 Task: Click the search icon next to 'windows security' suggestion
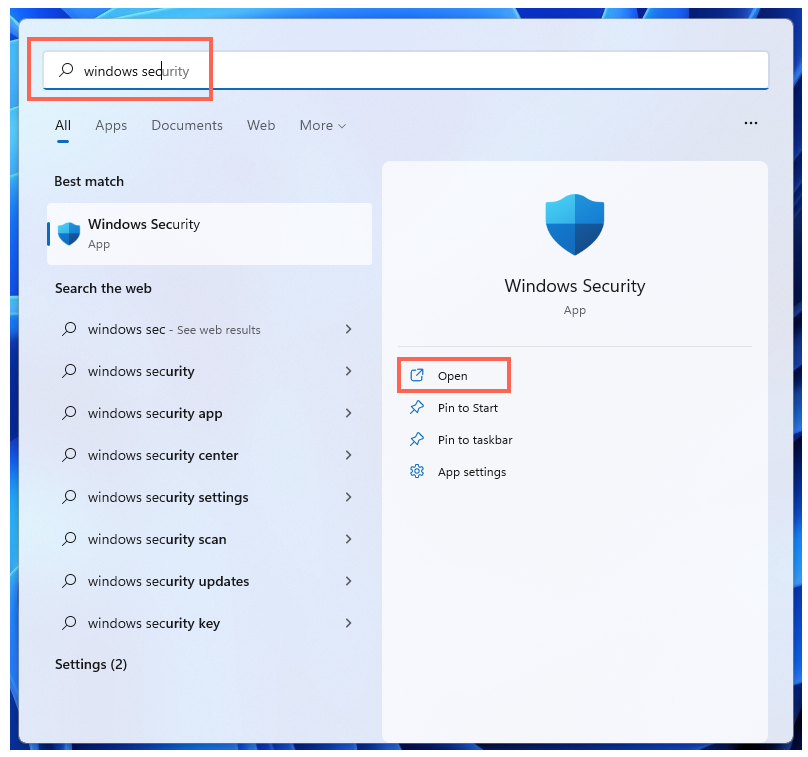click(x=69, y=371)
